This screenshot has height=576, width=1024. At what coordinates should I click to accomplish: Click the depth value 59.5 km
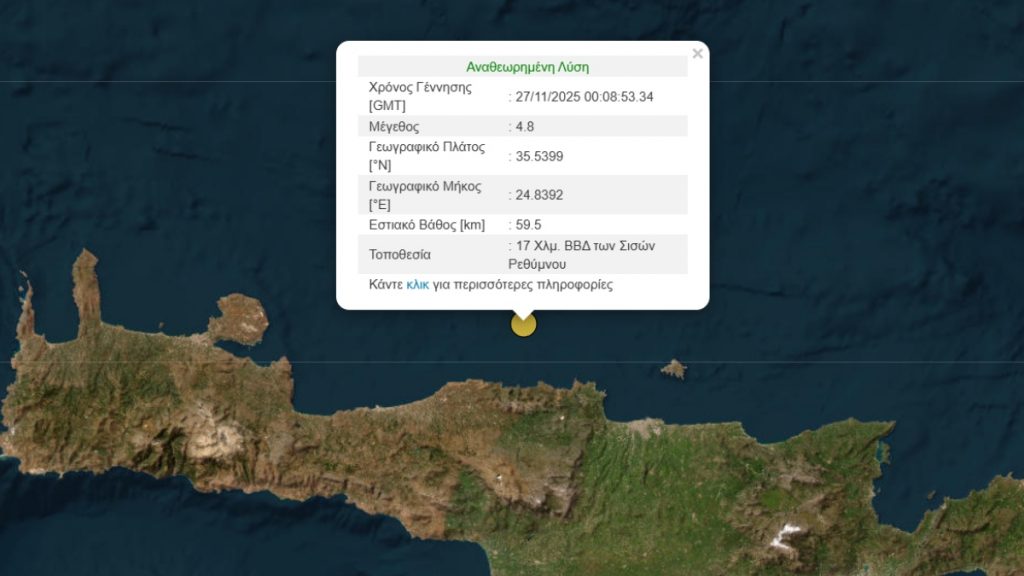pos(528,224)
